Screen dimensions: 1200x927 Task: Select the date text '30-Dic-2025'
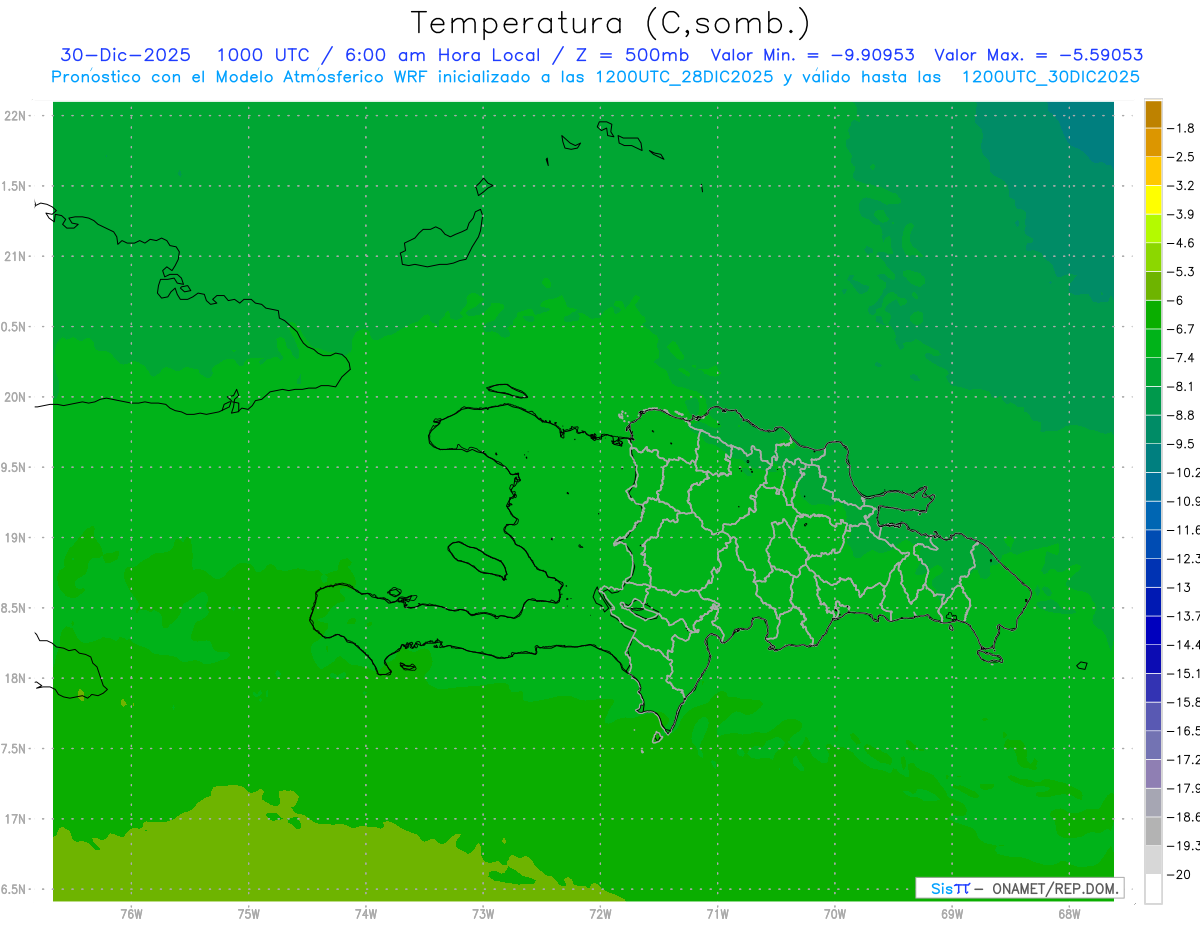click(x=127, y=55)
